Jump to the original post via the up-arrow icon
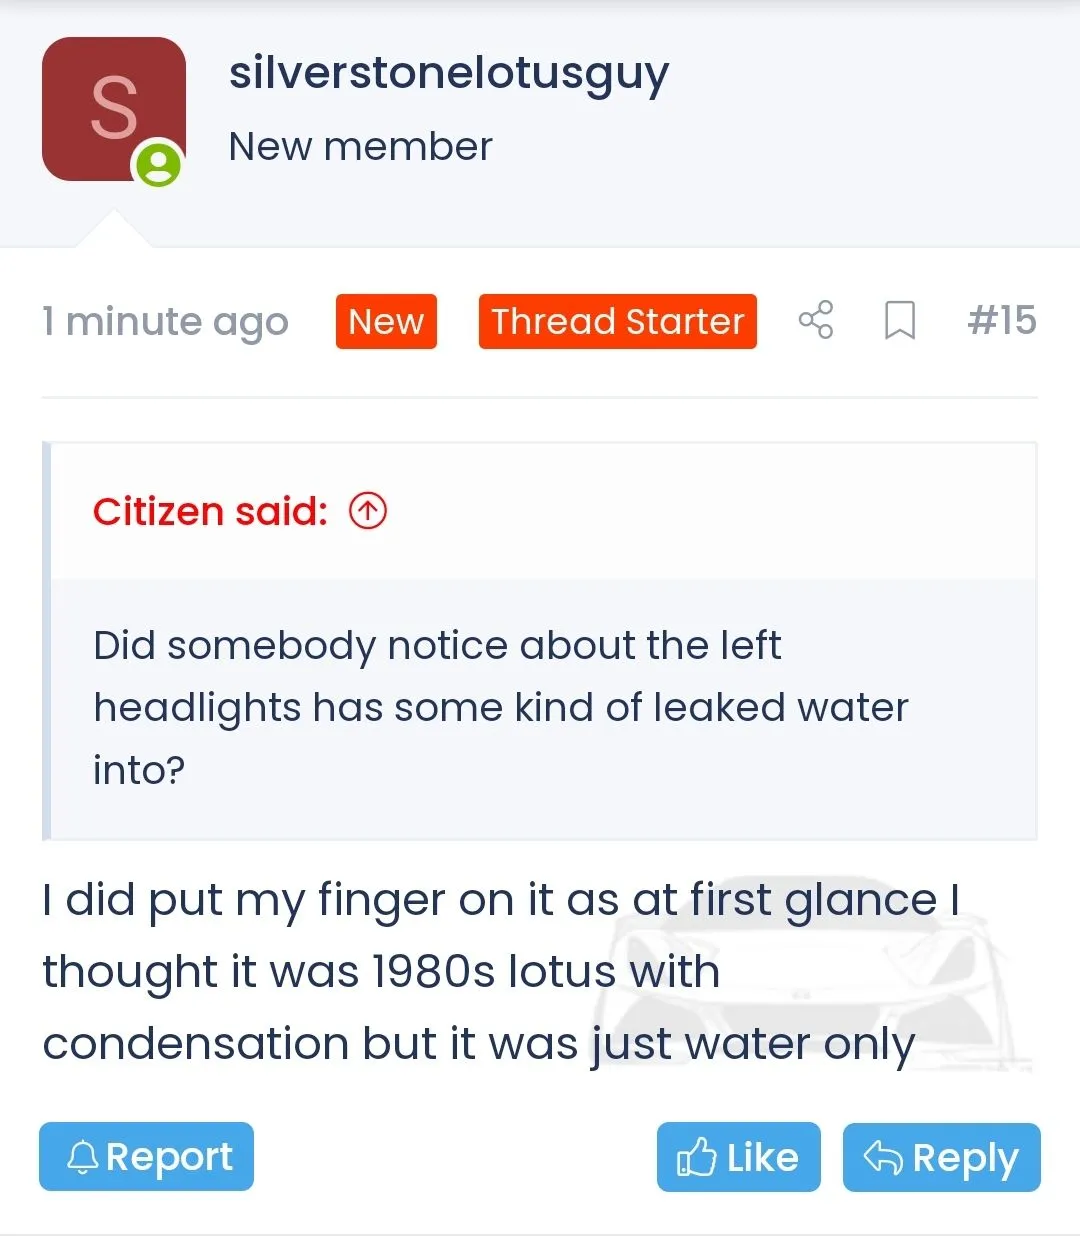 [x=368, y=511]
